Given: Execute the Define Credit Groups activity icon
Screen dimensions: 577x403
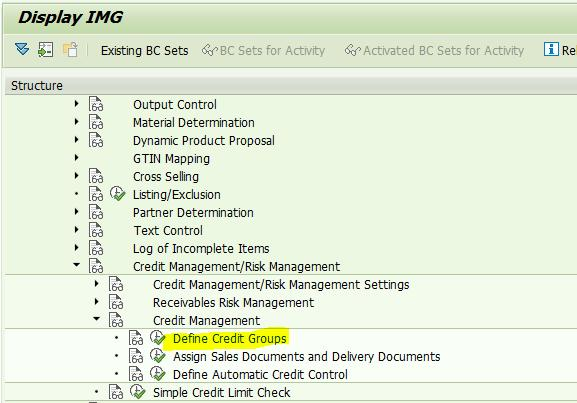Looking at the screenshot, I should coord(157,338).
